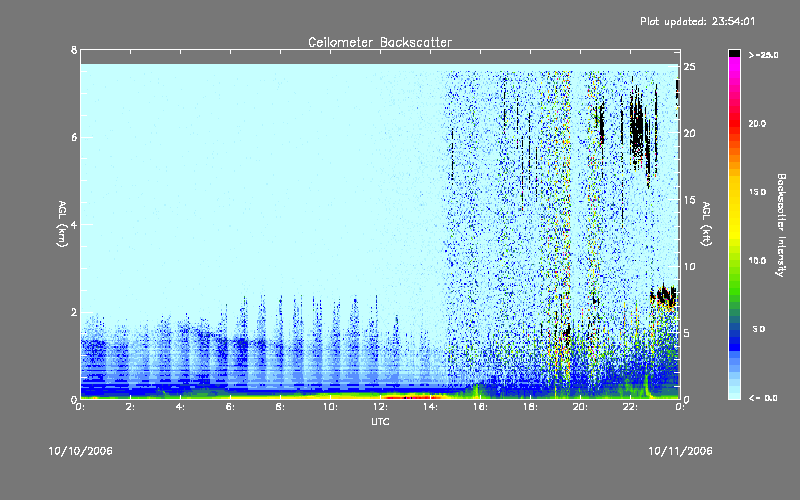
Task: Click the black cloud layer near 2 km around 23 UTC
Action: point(663,296)
